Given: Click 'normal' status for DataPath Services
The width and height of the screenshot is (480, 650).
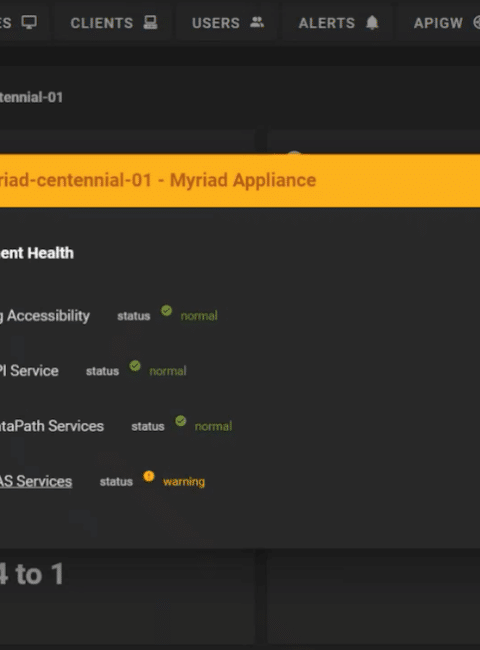Looking at the screenshot, I should tap(213, 426).
